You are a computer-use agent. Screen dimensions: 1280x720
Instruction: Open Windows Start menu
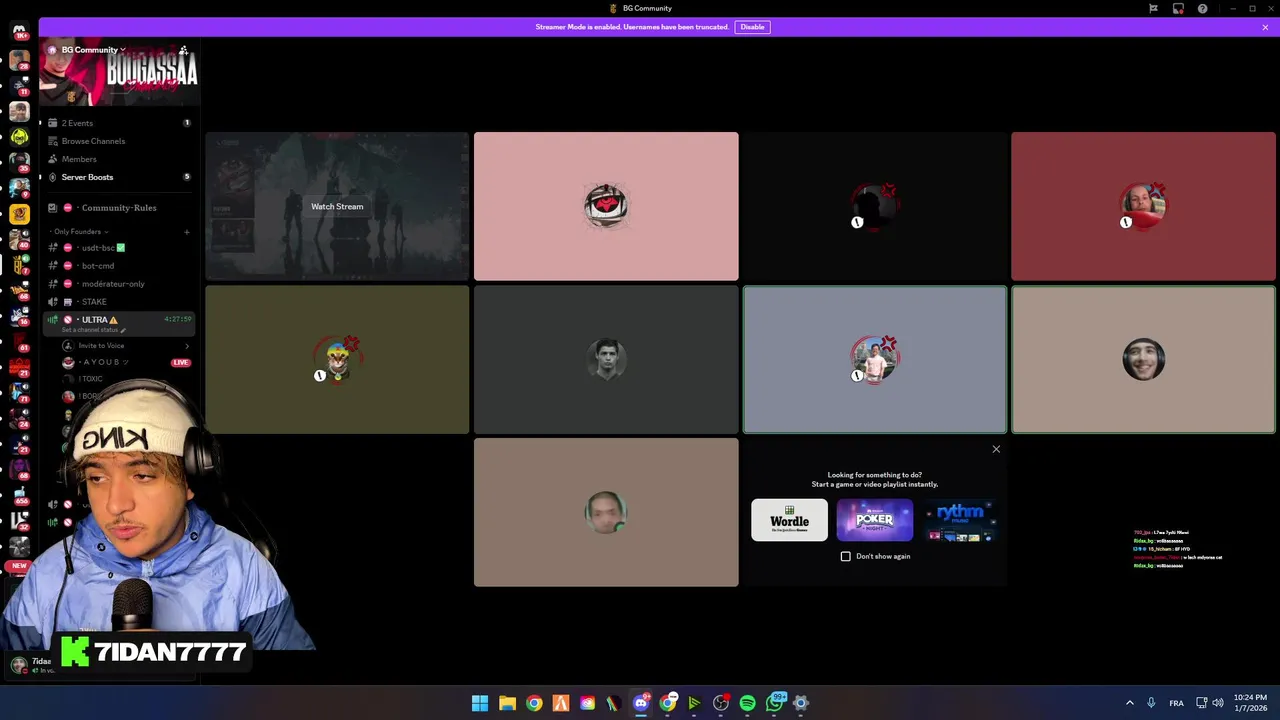(x=480, y=703)
